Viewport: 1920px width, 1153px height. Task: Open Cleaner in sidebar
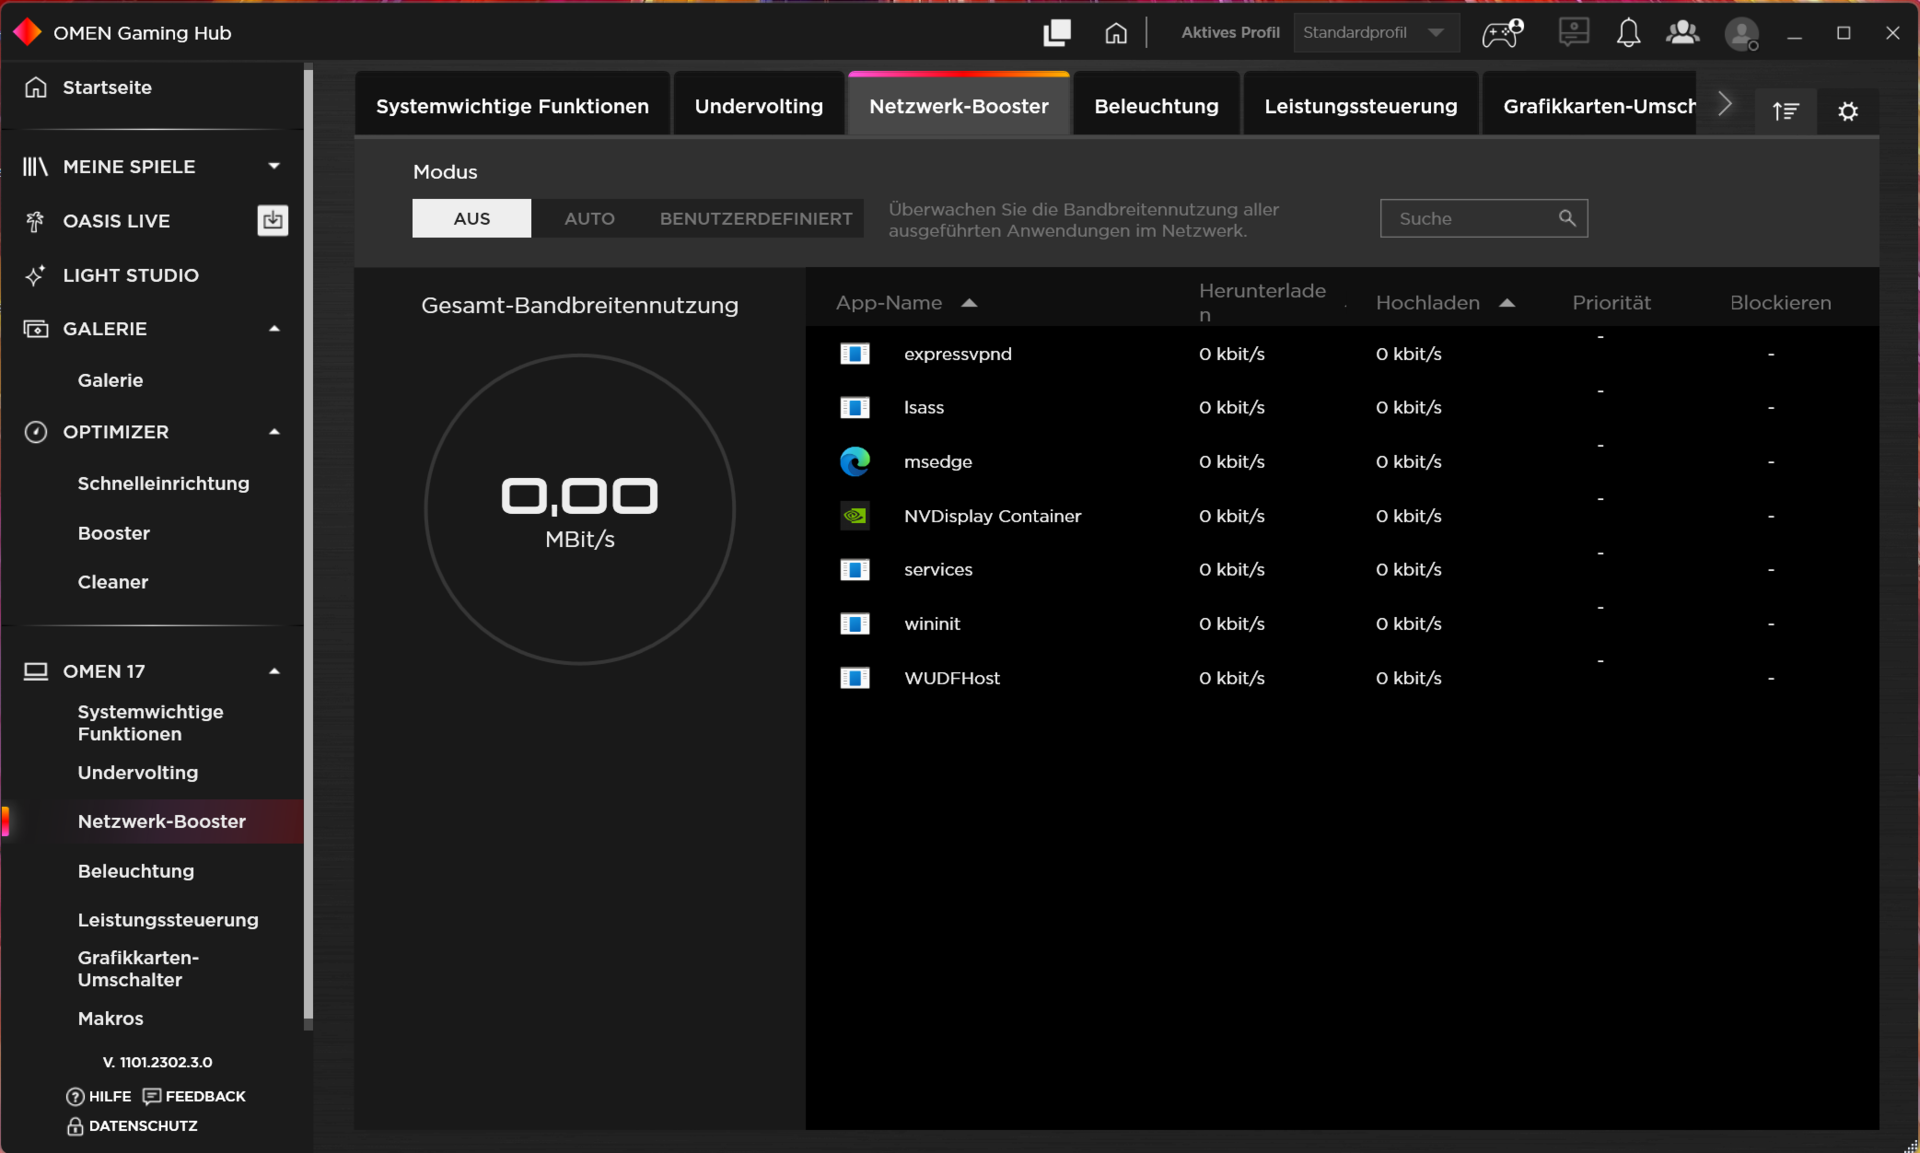click(113, 582)
